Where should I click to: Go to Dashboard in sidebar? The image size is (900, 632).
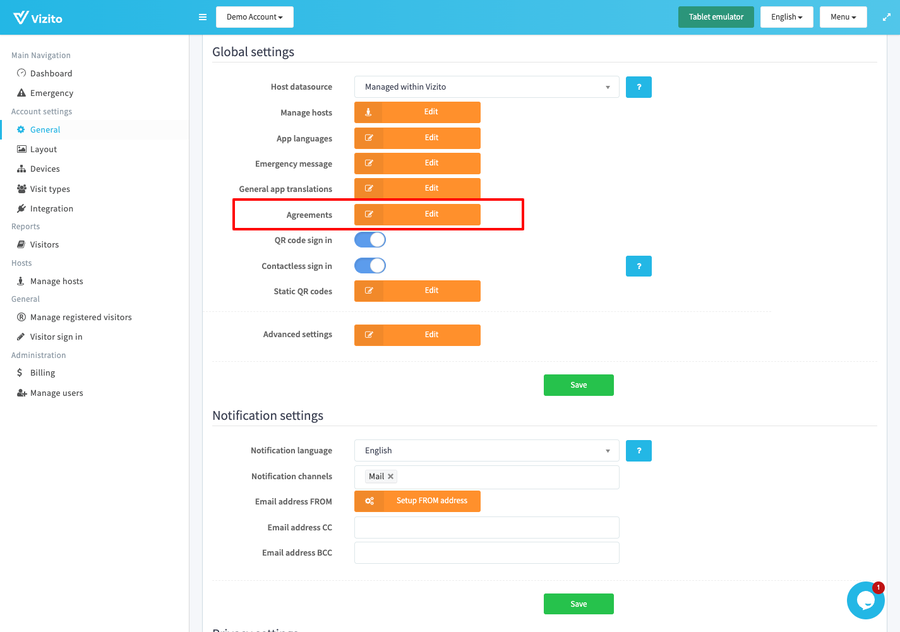pos(50,74)
